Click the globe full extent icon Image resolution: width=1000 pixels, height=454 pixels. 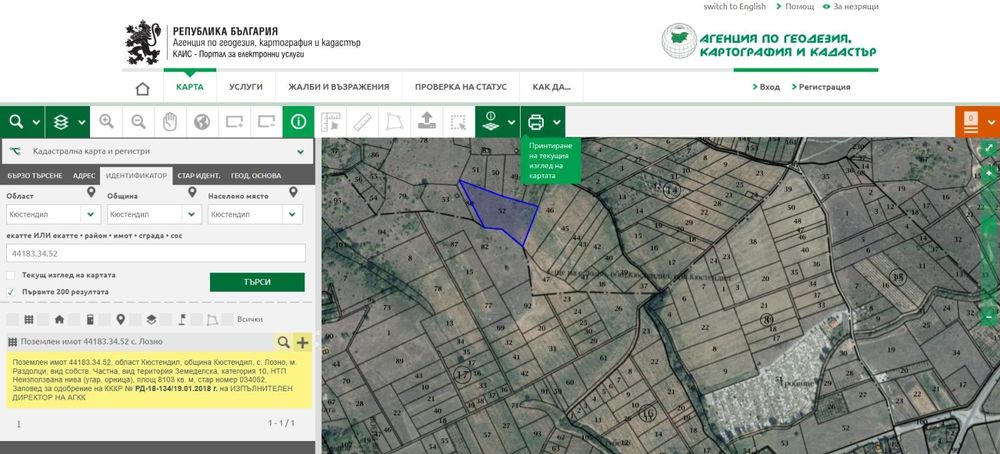(x=202, y=122)
